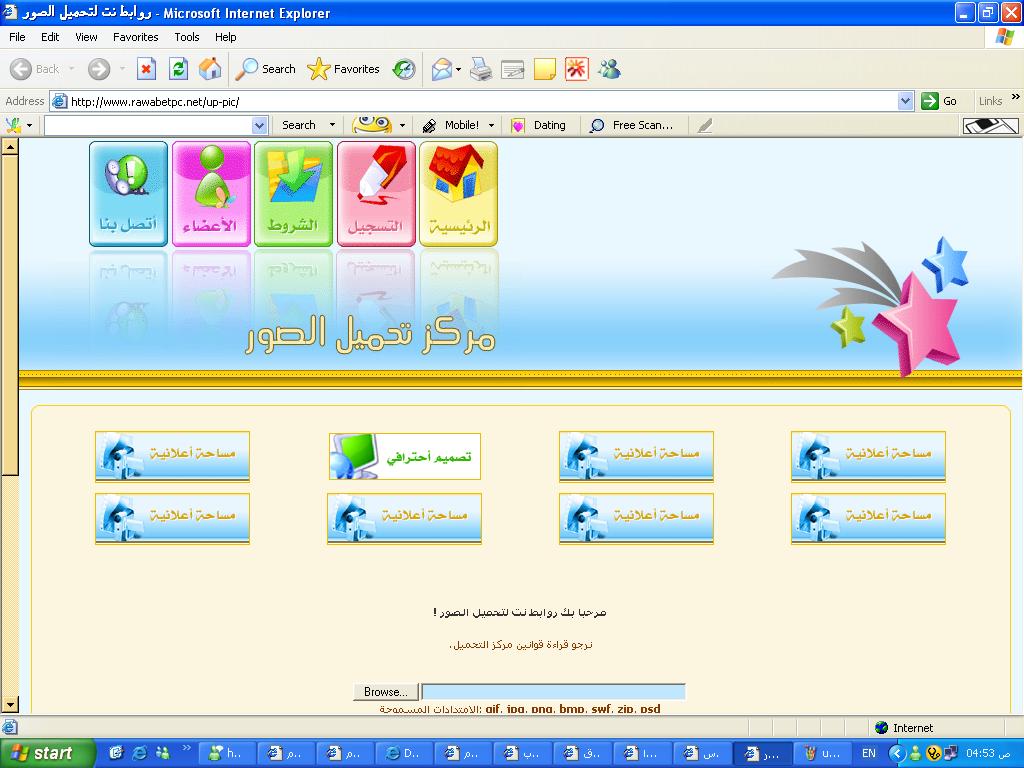Click the yellow smiley emoticon icon

click(371, 125)
